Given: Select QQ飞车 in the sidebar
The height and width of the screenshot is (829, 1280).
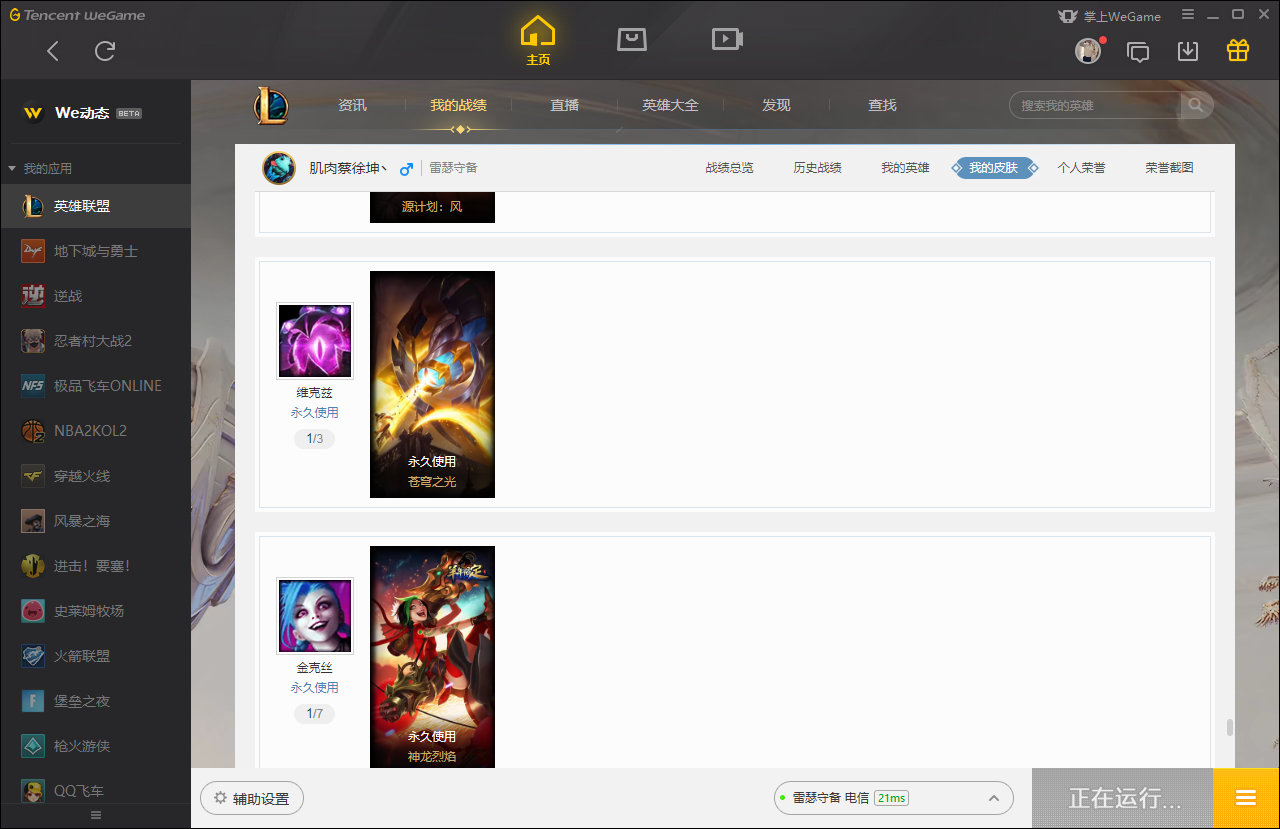Looking at the screenshot, I should (95, 789).
